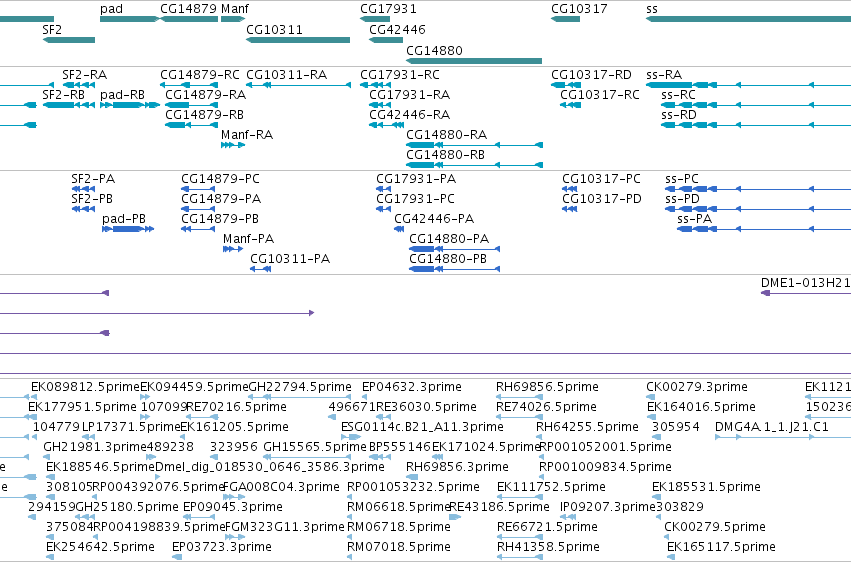Select protein CG10311-PA

[290, 259]
